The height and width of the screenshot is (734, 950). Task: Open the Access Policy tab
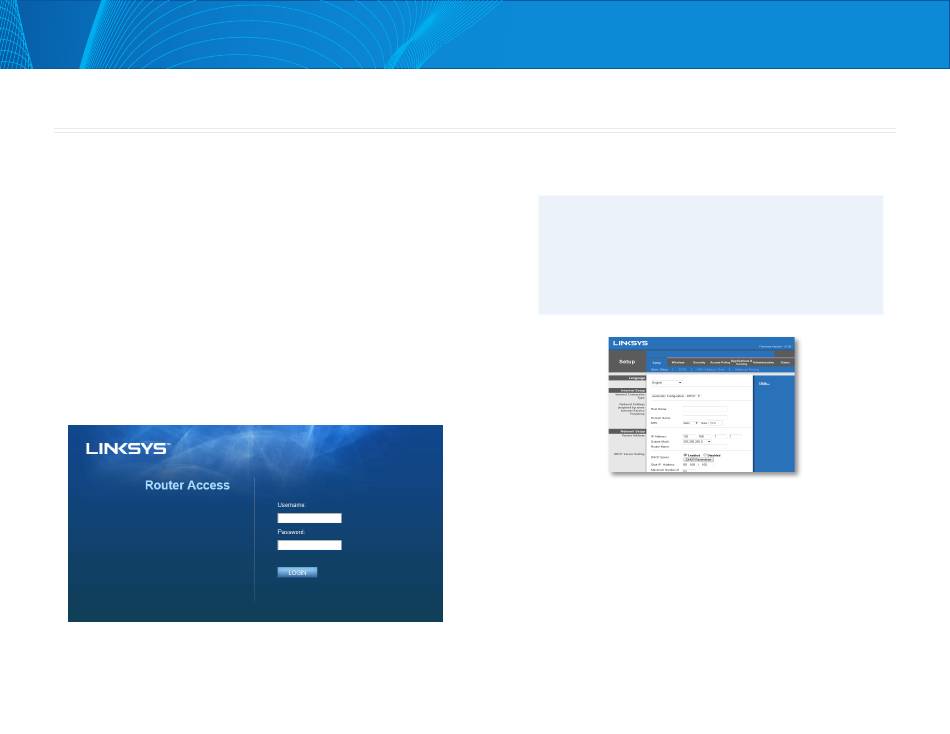click(x=720, y=362)
